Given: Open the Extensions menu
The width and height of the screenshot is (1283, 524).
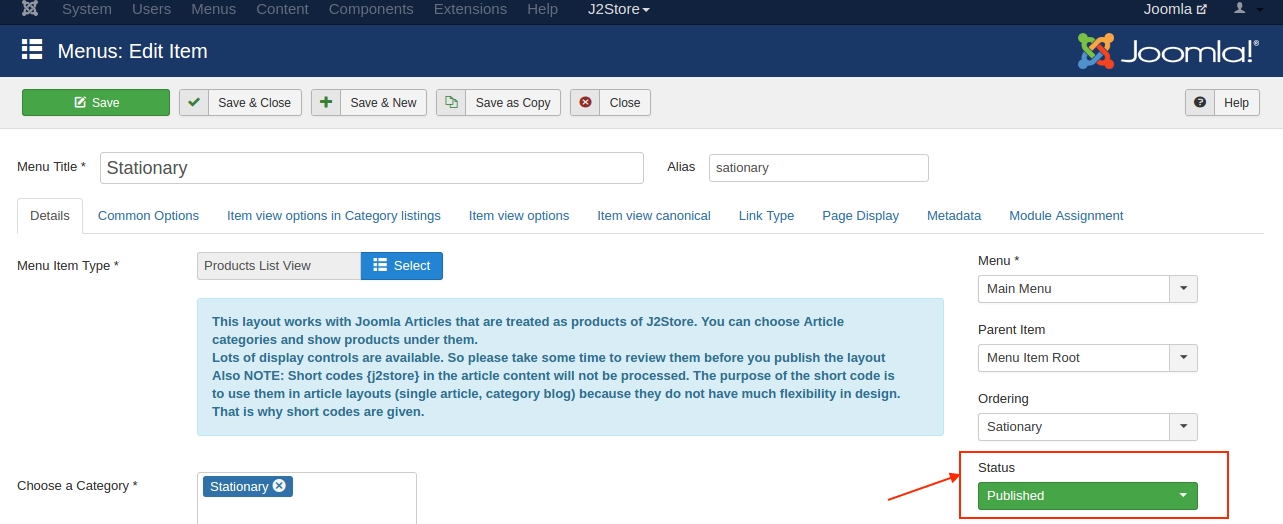Looking at the screenshot, I should 470,9.
